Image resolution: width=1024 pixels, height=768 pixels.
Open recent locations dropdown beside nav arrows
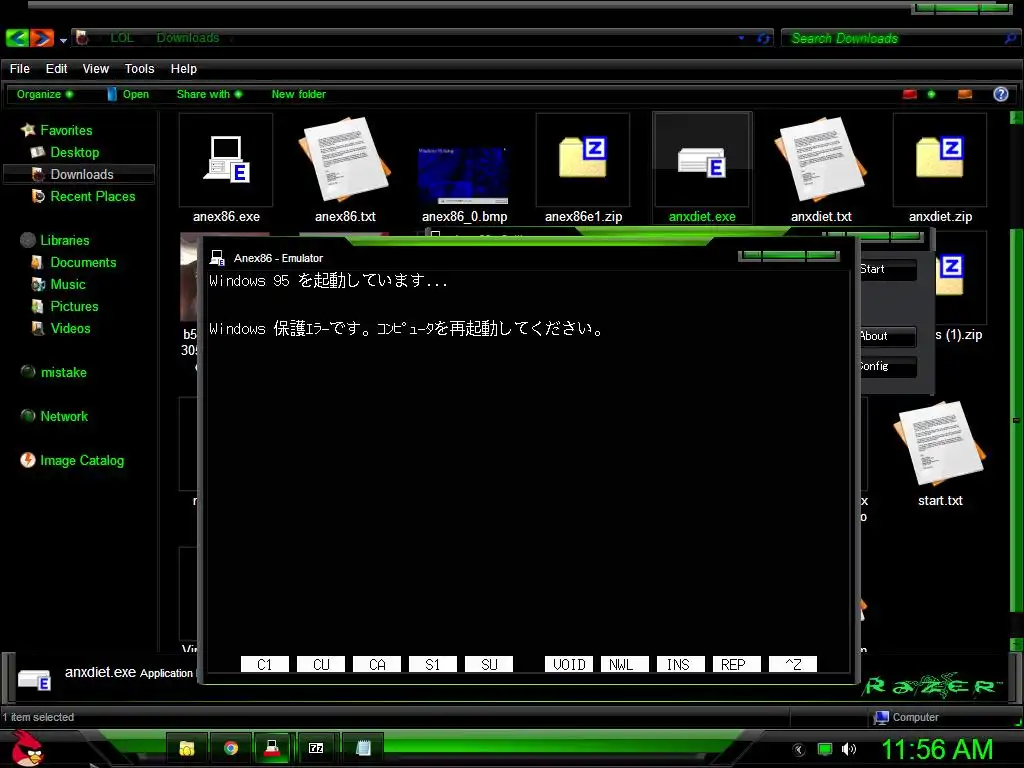63,40
